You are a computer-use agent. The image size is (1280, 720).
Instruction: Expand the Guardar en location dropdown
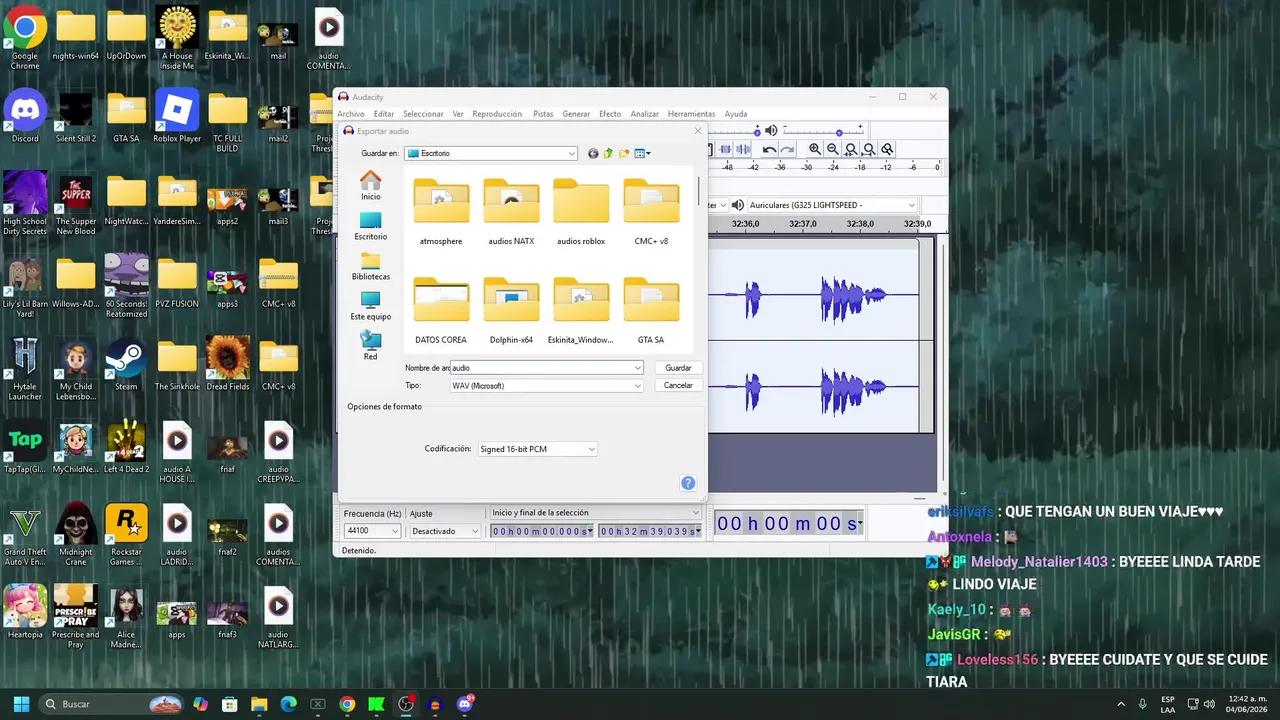point(572,153)
